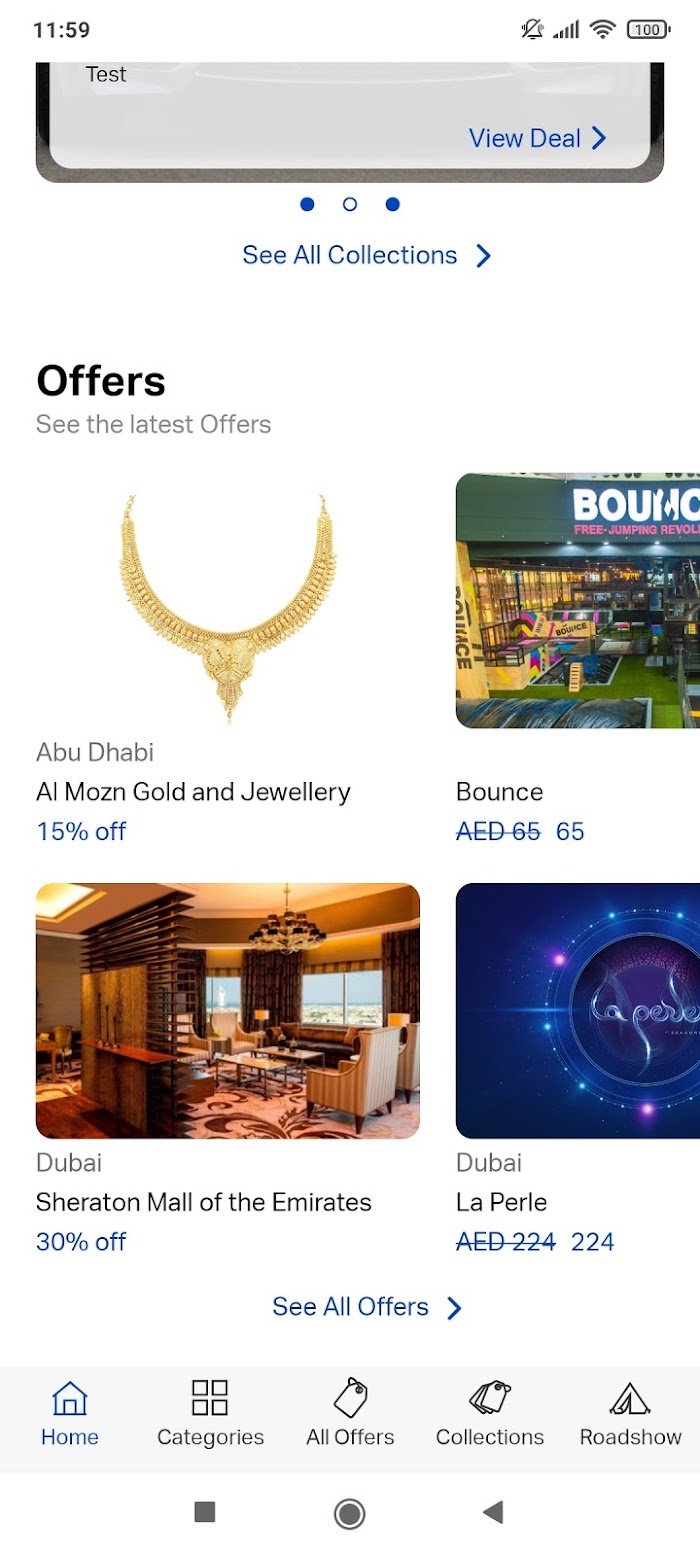This screenshot has height=1556, width=700.
Task: Tap the recent apps square icon
Action: click(x=205, y=1512)
